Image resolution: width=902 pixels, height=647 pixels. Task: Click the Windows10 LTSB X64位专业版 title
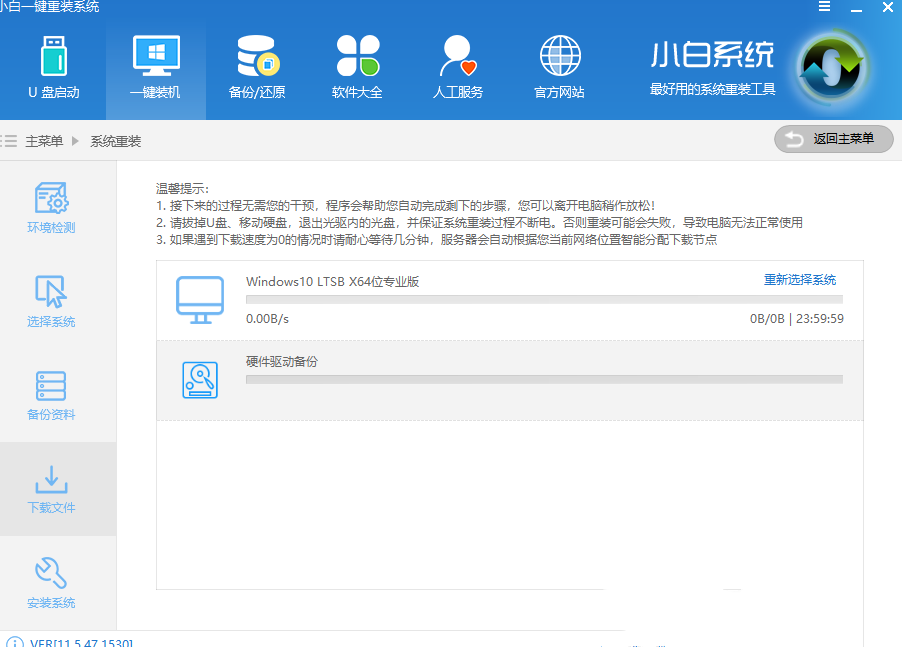(332, 282)
